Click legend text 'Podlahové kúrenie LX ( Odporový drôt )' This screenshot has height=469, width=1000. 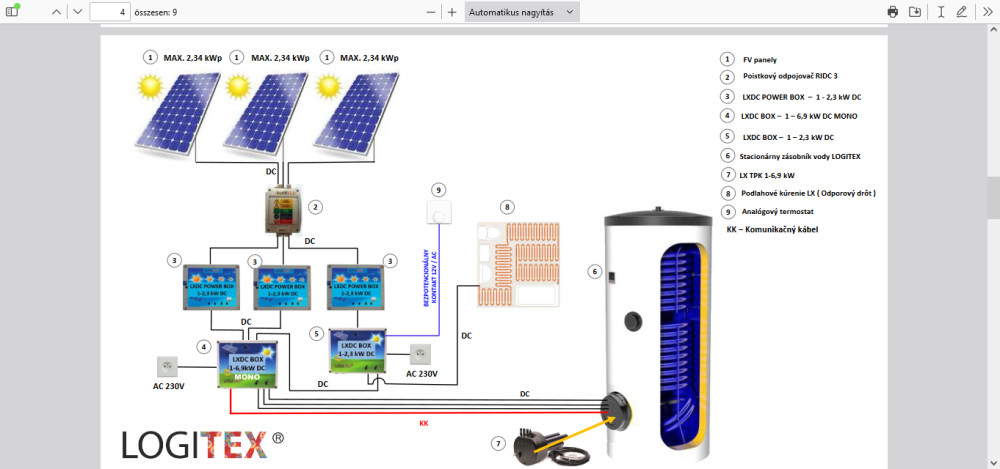click(809, 193)
